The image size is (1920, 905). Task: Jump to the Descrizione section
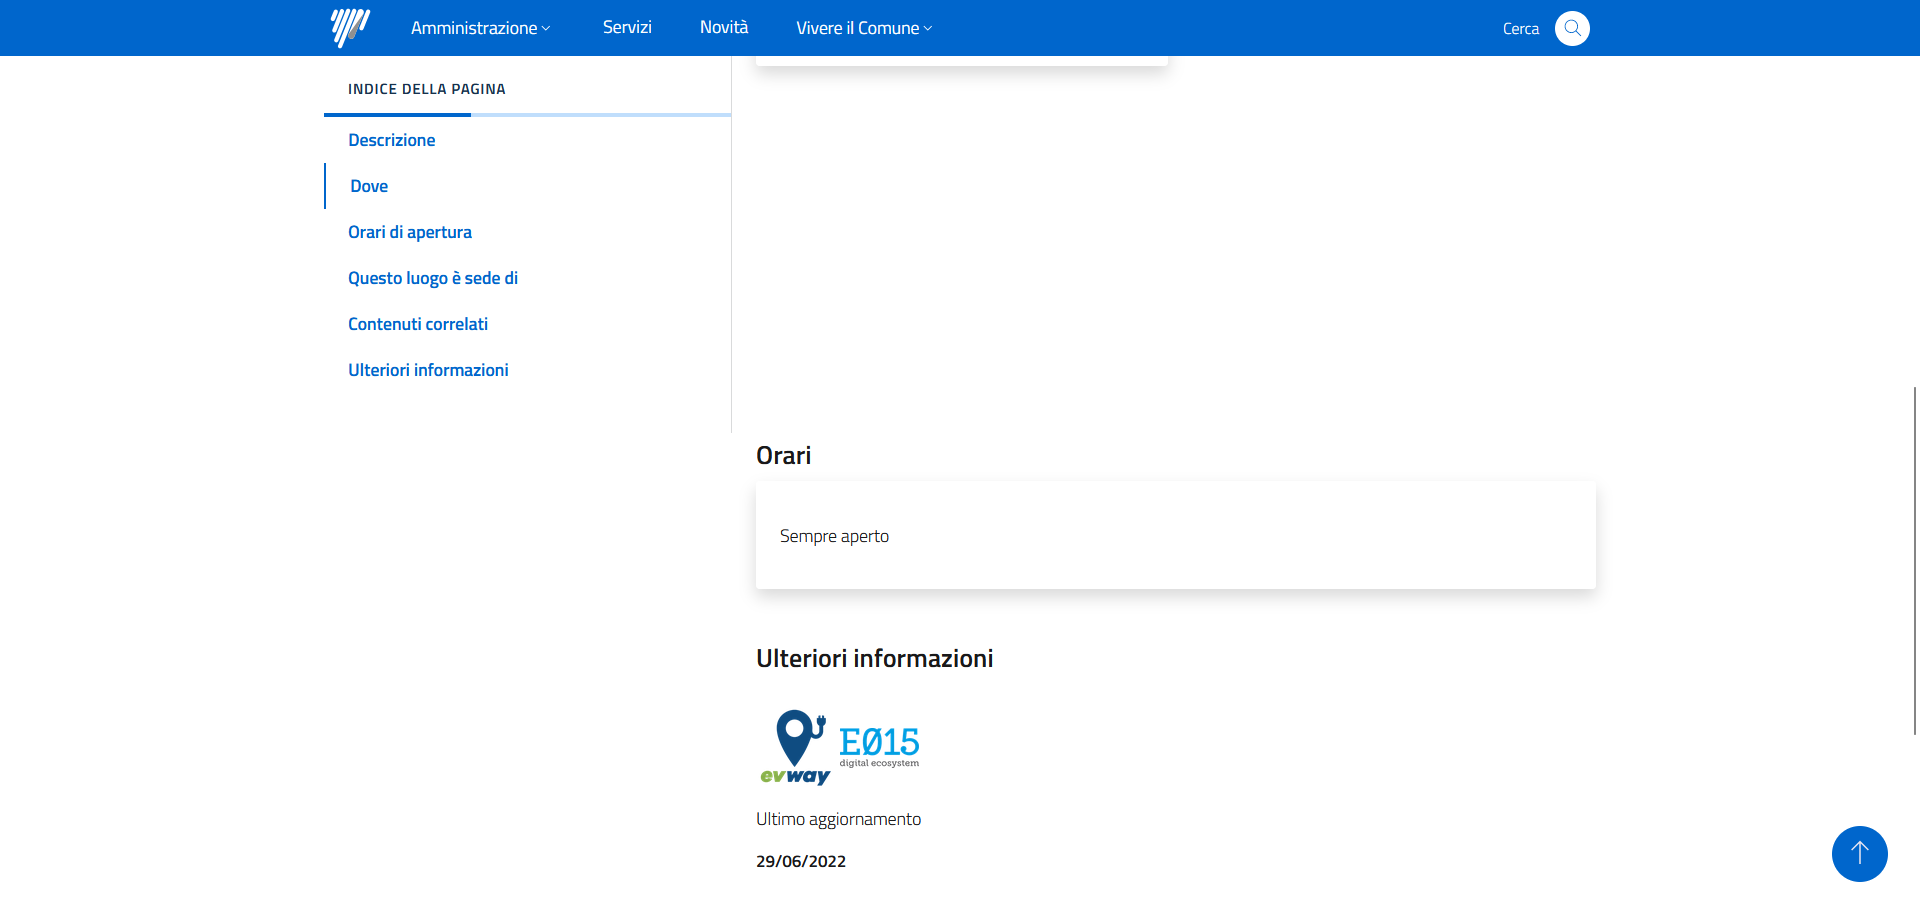pyautogui.click(x=392, y=140)
